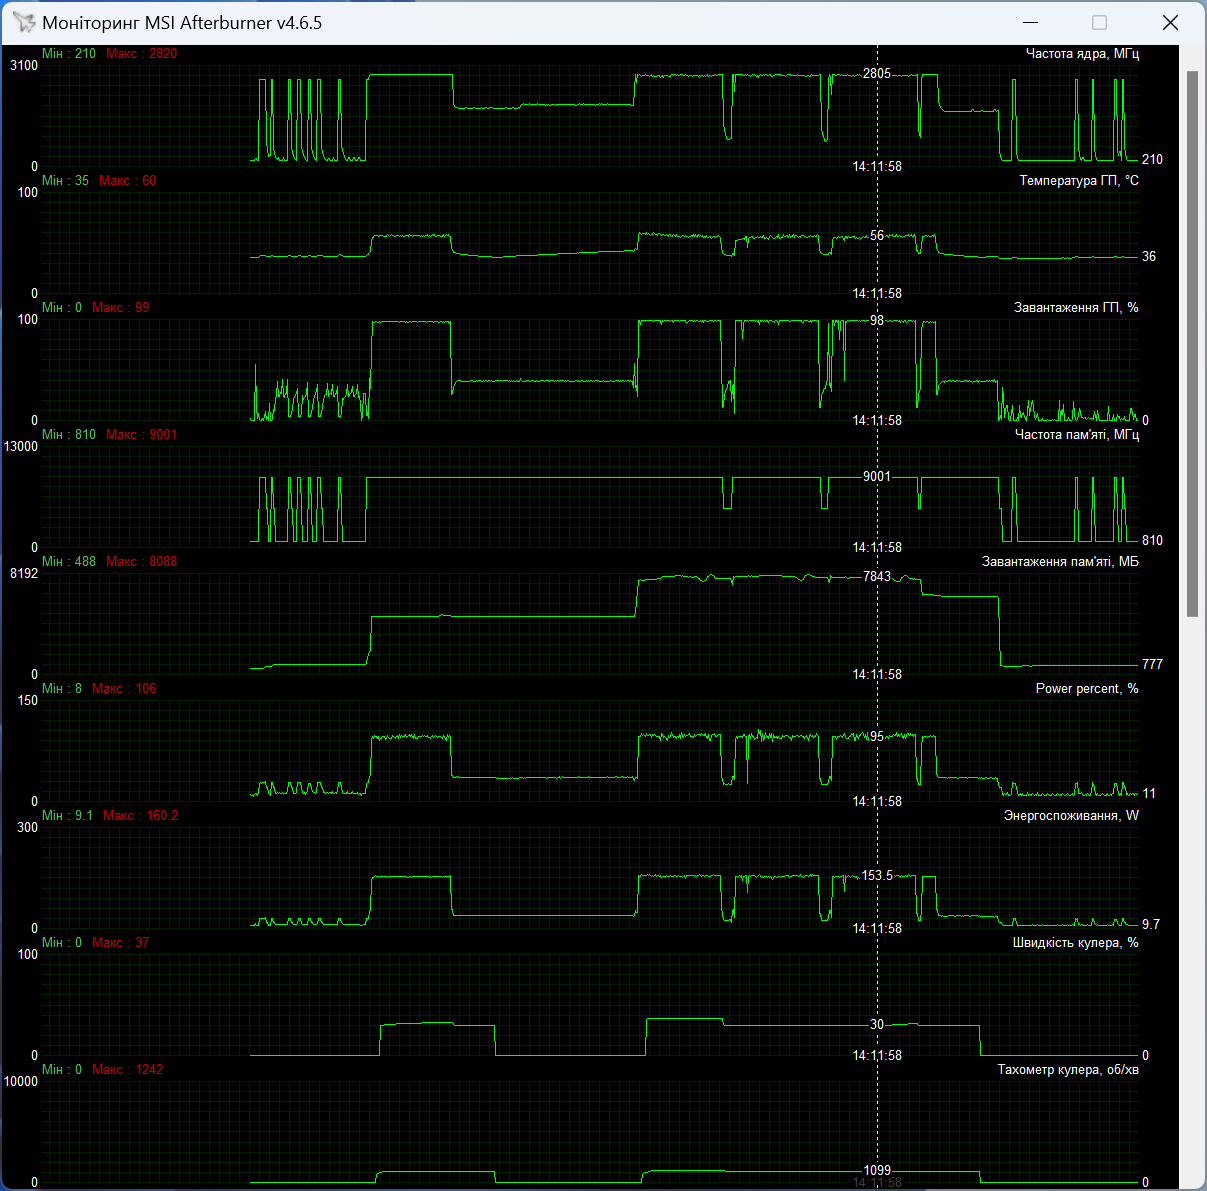1207x1191 pixels.
Task: Click the 'Тахометр кулера, об/хв' graph title
Action: (1068, 1069)
